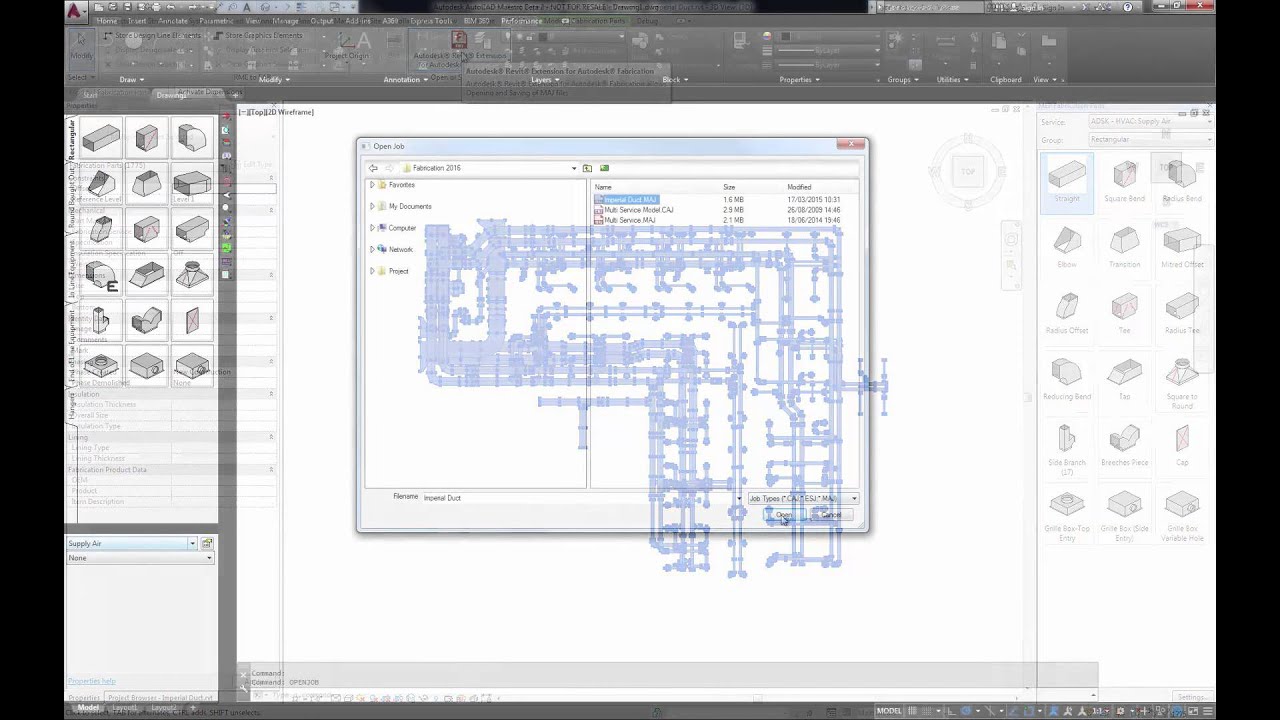Click the Modified column header
This screenshot has width=1280, height=720.
click(799, 187)
